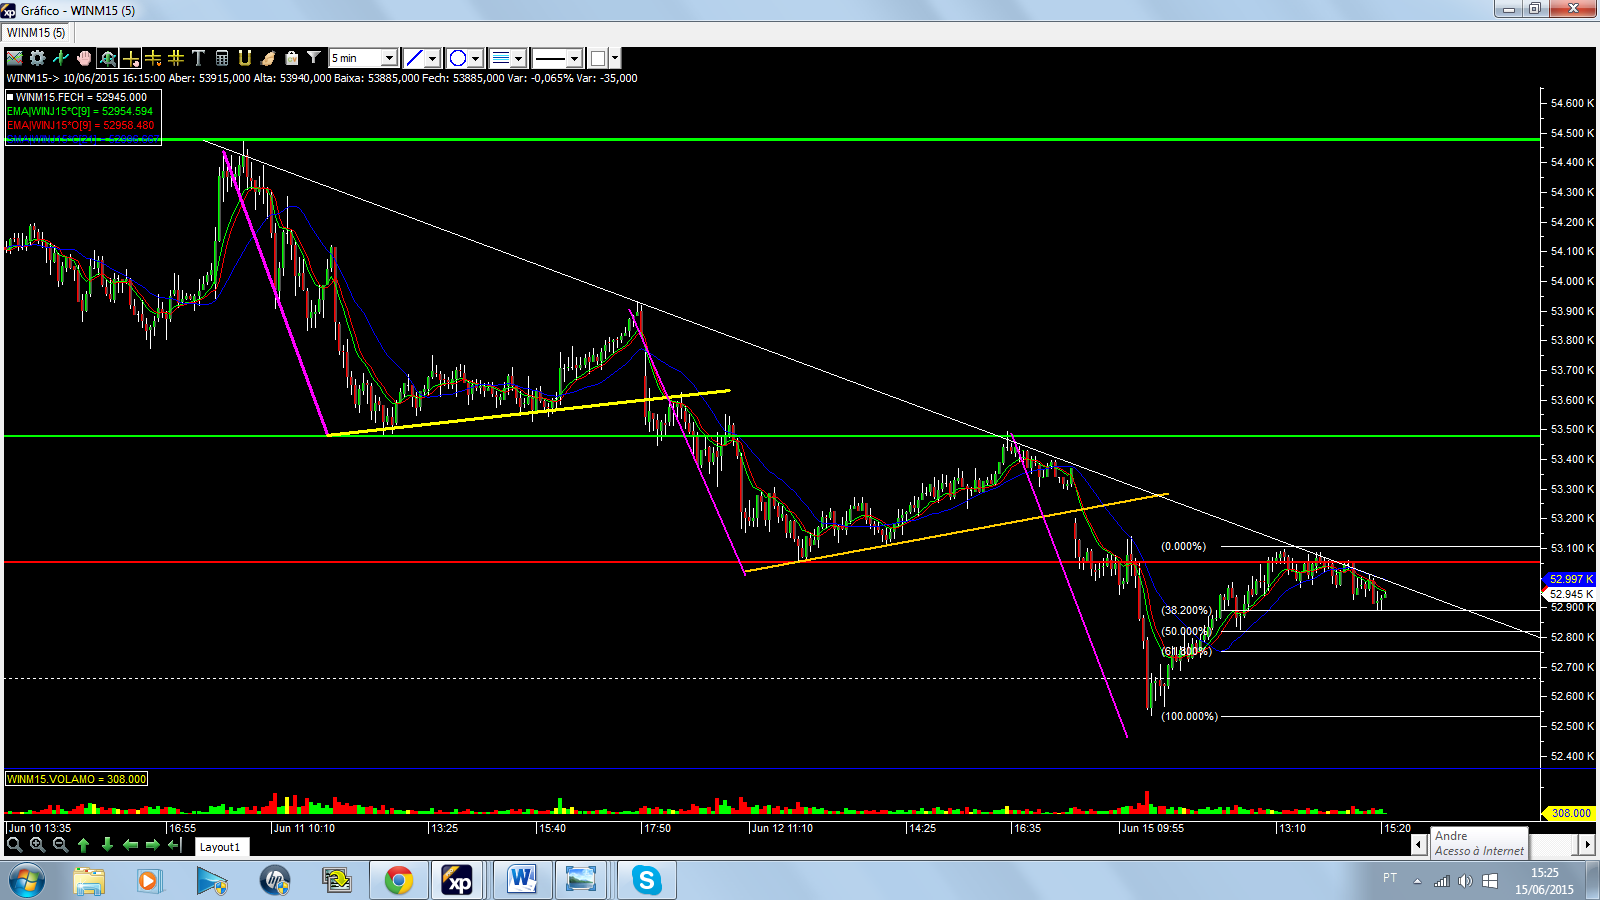The height and width of the screenshot is (900, 1602).
Task: Click the 52.945 K current price label
Action: [x=1571, y=594]
